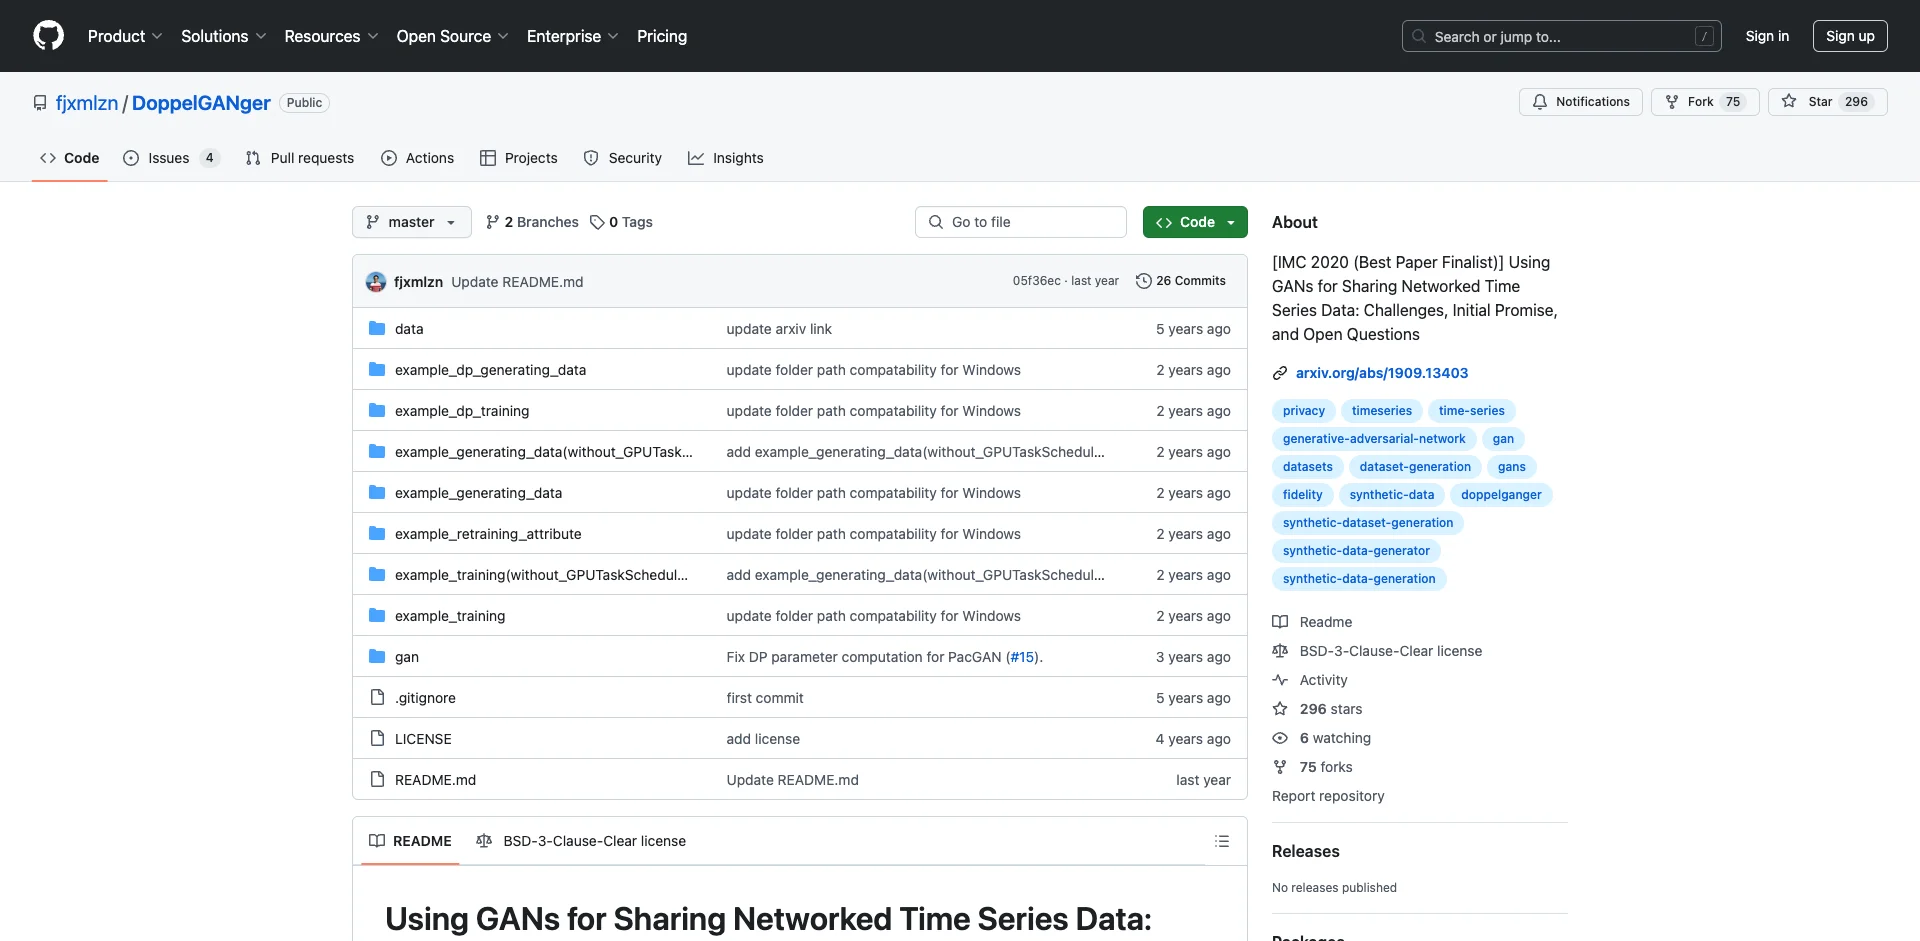Click the search magnifier icon in header
1920x941 pixels.
[x=1419, y=36]
